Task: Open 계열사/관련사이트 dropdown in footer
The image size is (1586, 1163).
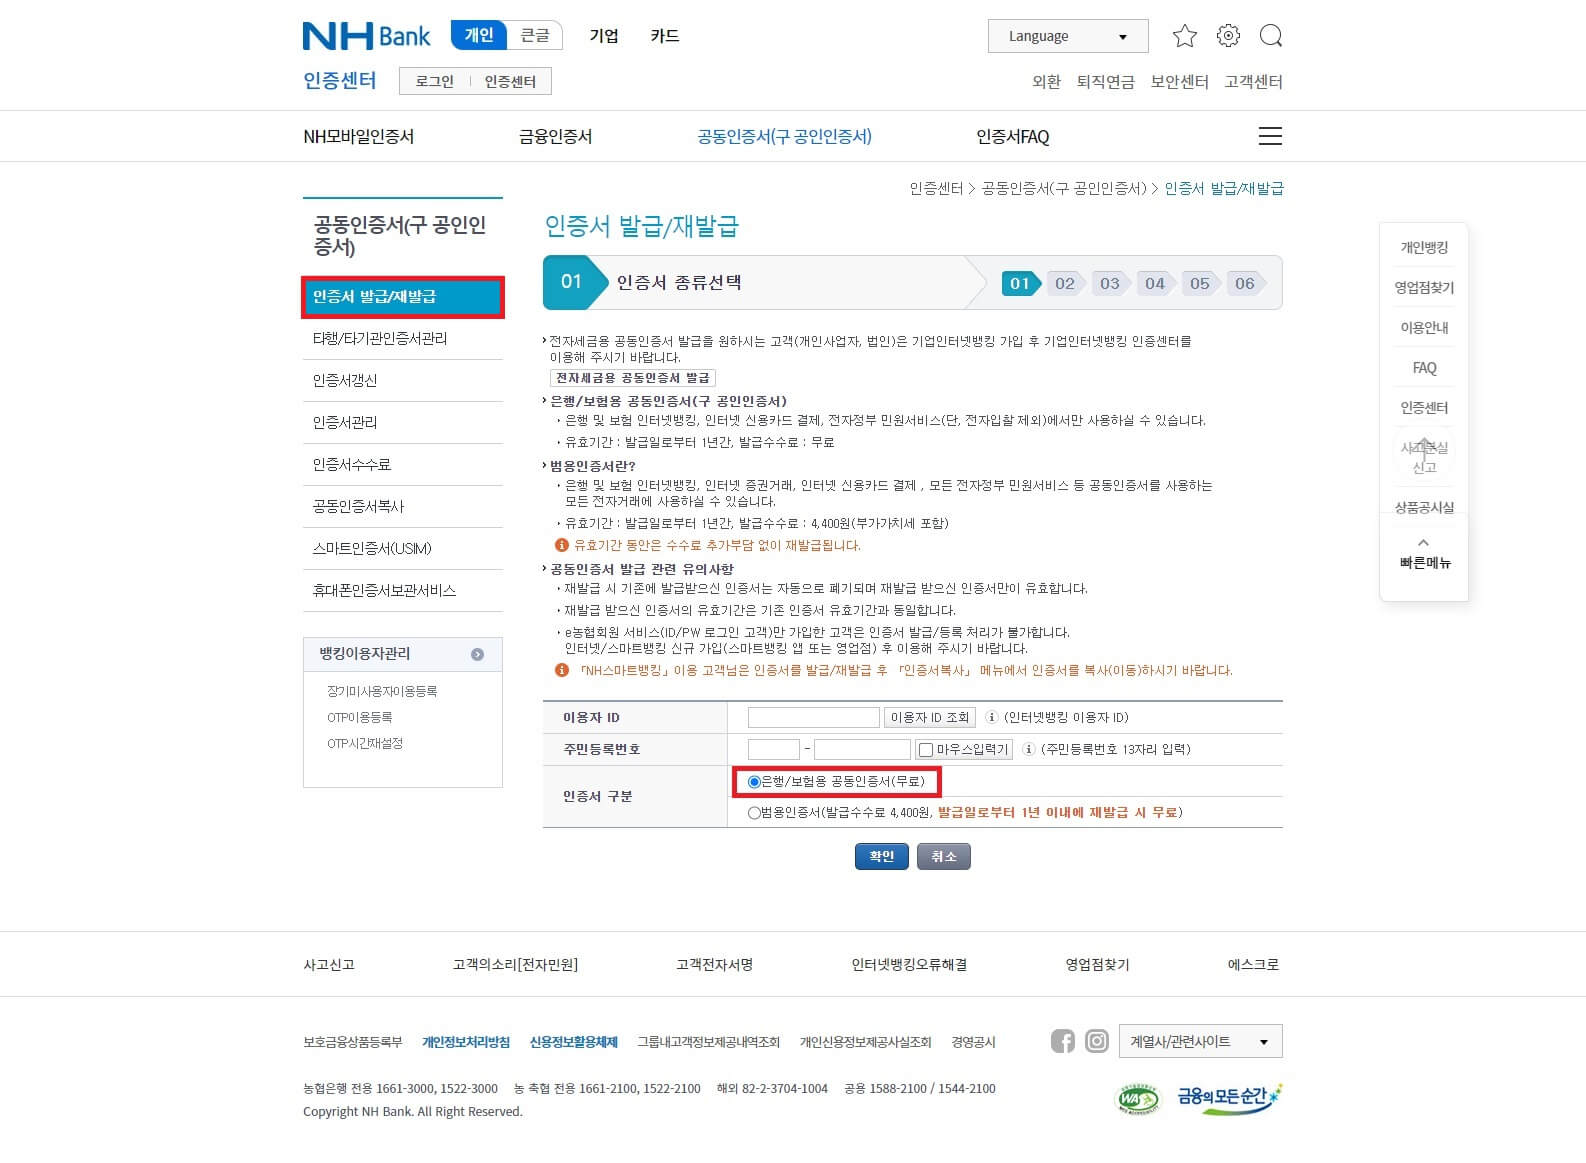Action: tap(1200, 1041)
